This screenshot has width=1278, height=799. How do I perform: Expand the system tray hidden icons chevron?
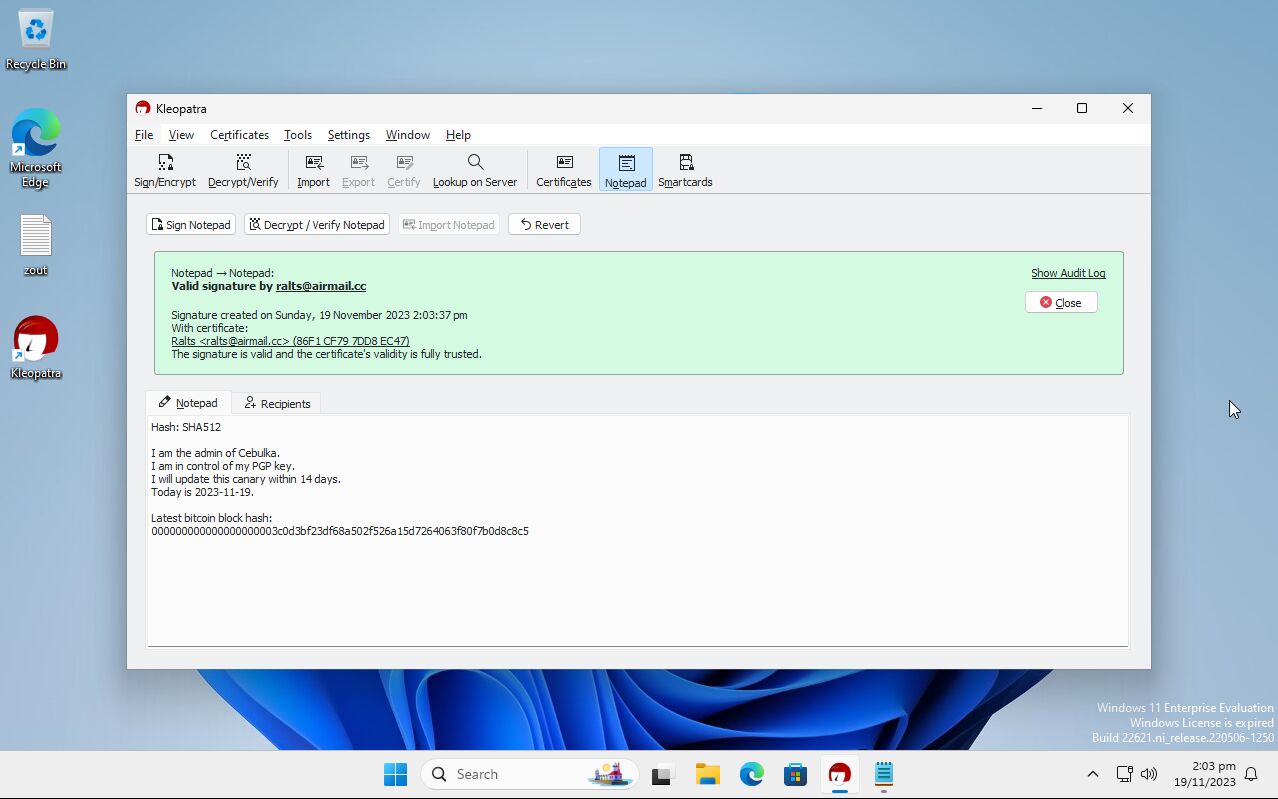(x=1092, y=774)
